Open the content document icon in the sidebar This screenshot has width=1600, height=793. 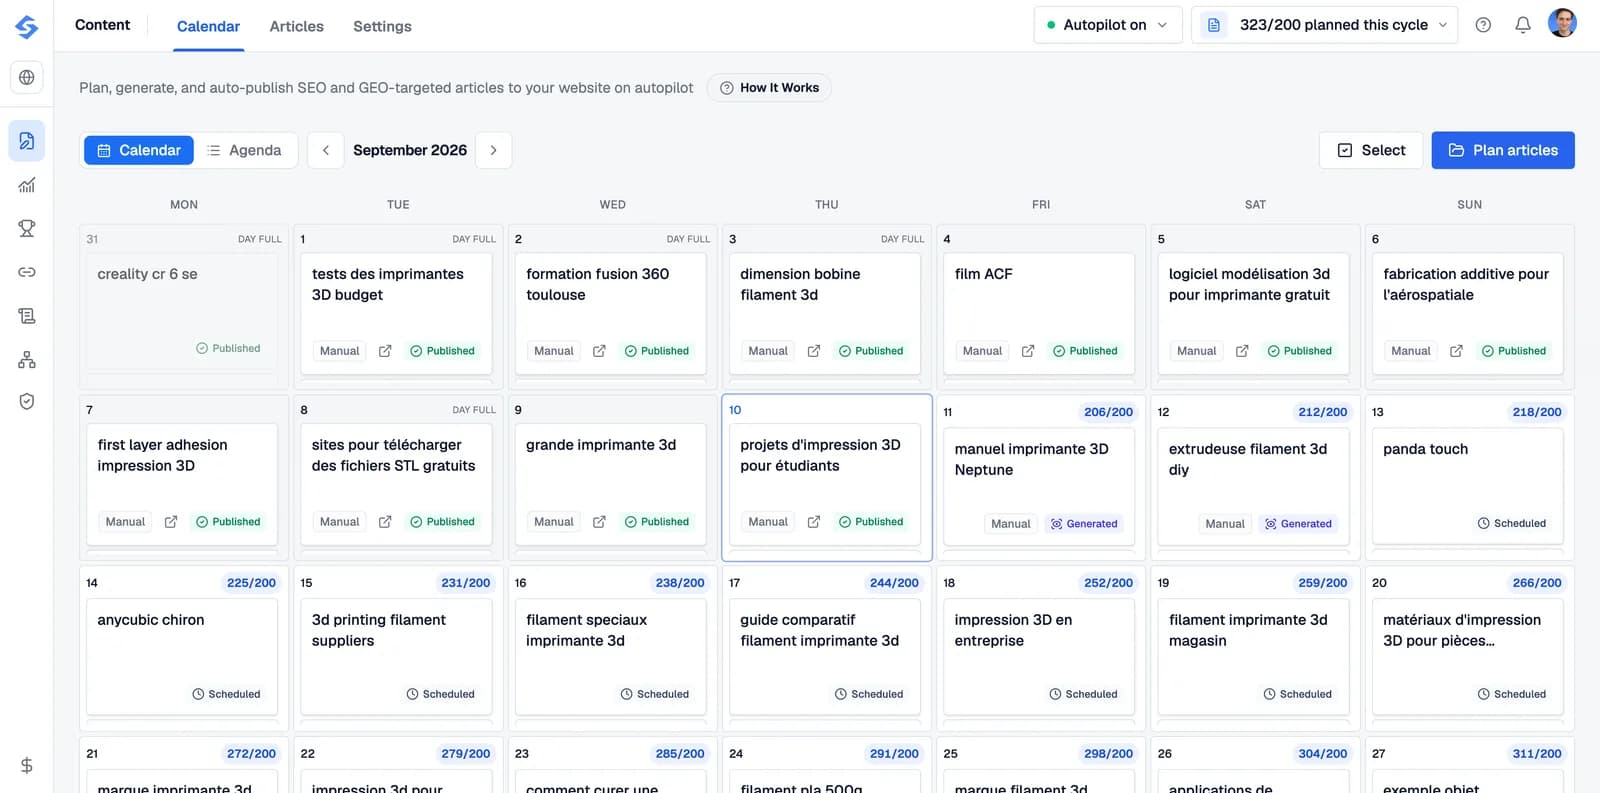coord(27,141)
